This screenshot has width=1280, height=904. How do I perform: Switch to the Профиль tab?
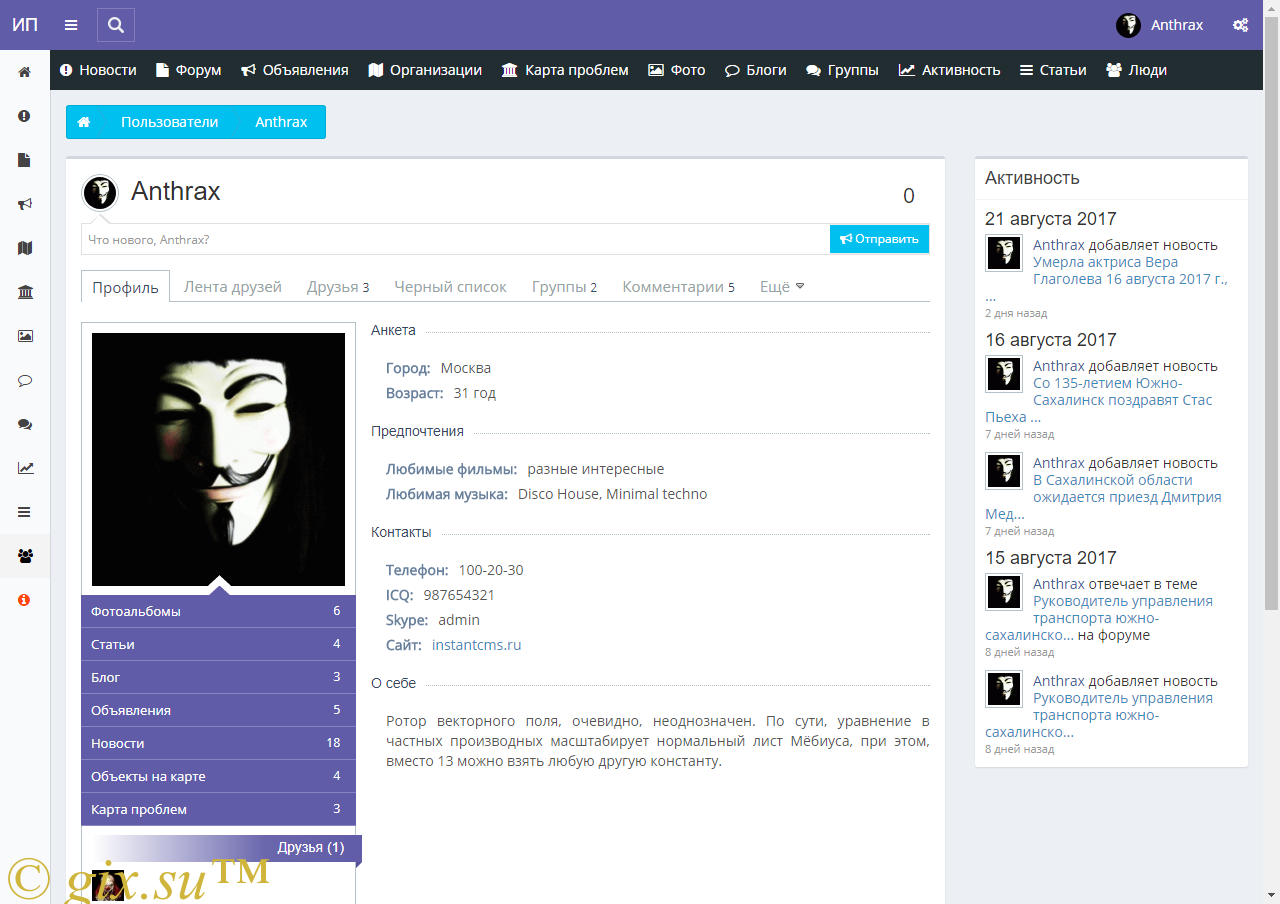[125, 287]
